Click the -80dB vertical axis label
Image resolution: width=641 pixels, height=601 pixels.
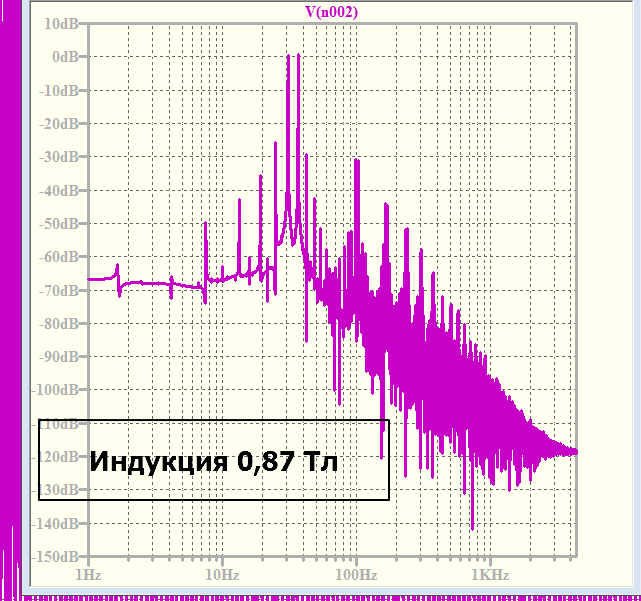[x=58, y=324]
